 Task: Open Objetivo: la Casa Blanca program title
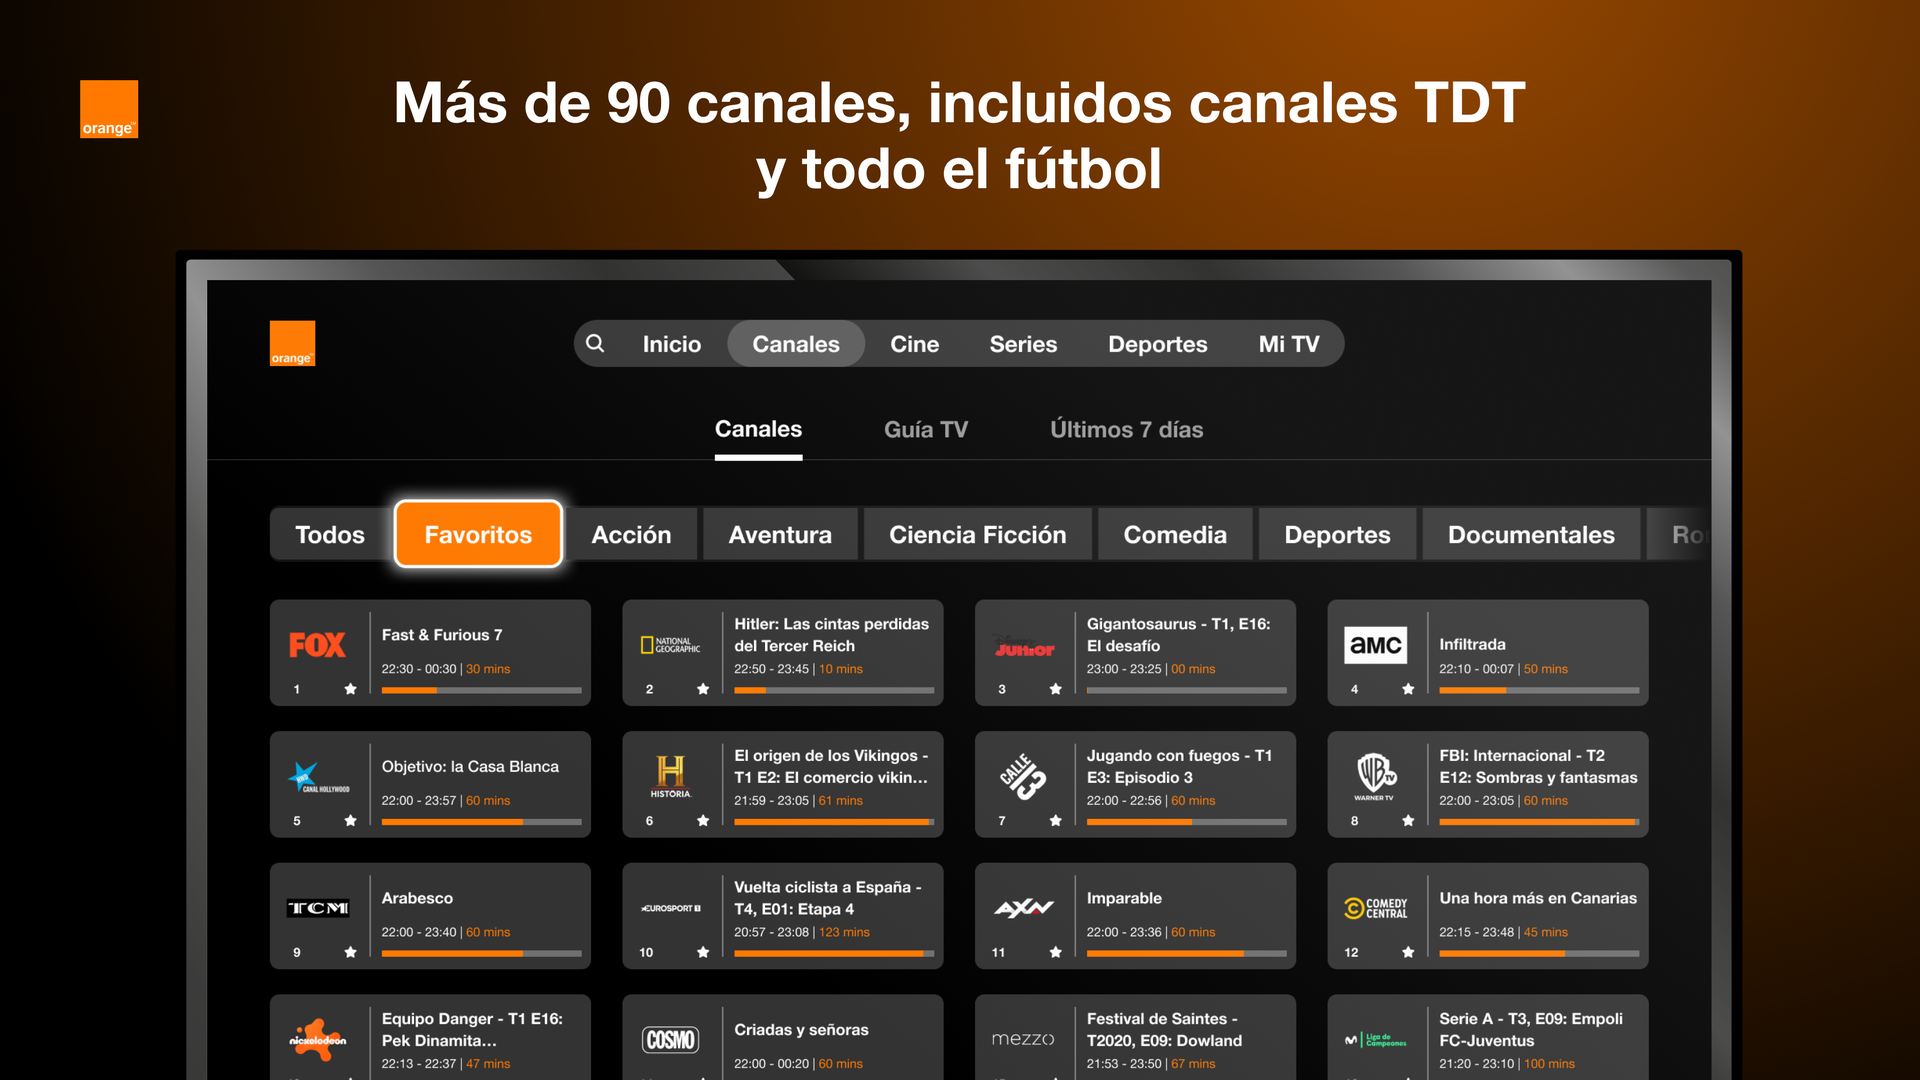coord(470,767)
